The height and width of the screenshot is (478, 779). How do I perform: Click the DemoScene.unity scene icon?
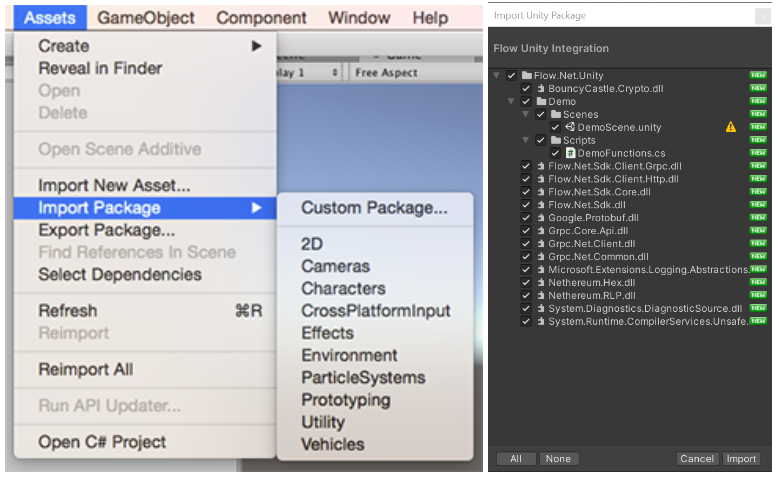tap(570, 127)
